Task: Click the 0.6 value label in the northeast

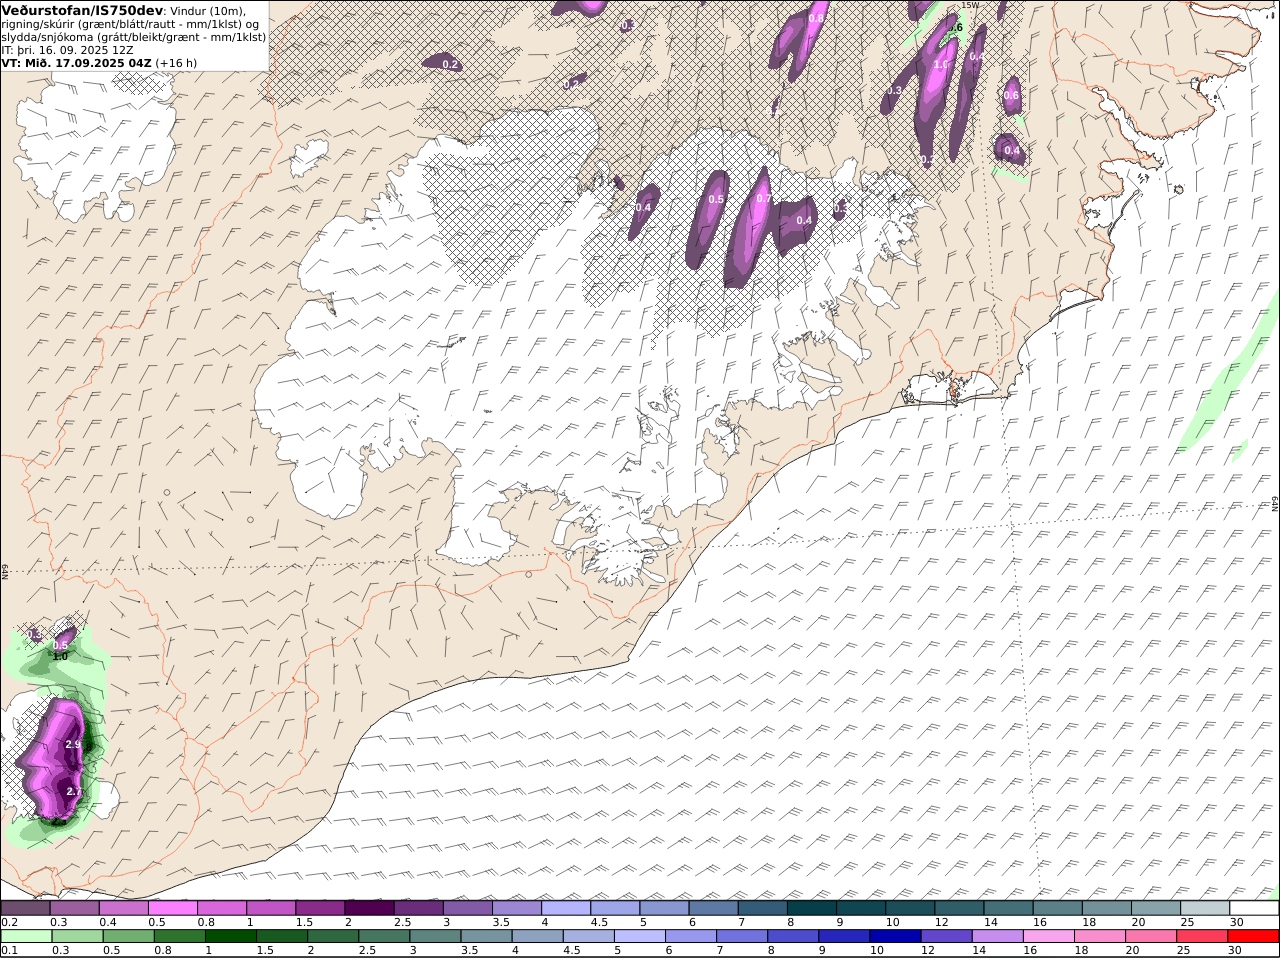Action: (x=1011, y=96)
